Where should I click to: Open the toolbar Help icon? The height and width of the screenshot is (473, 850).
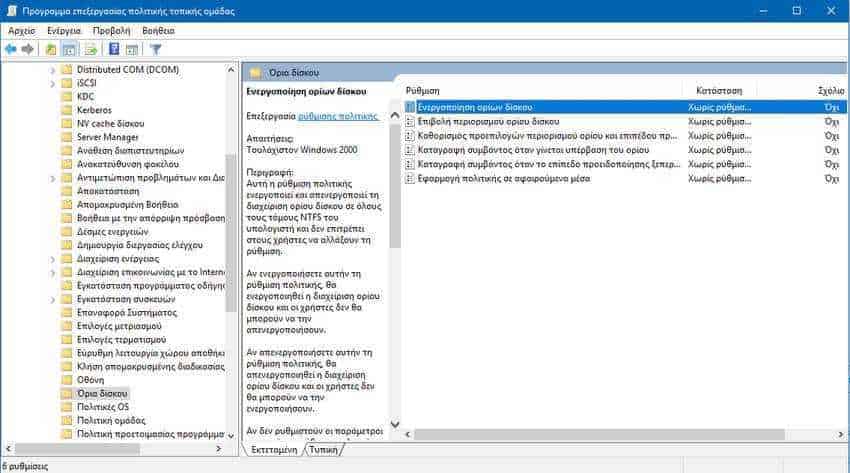pos(114,49)
